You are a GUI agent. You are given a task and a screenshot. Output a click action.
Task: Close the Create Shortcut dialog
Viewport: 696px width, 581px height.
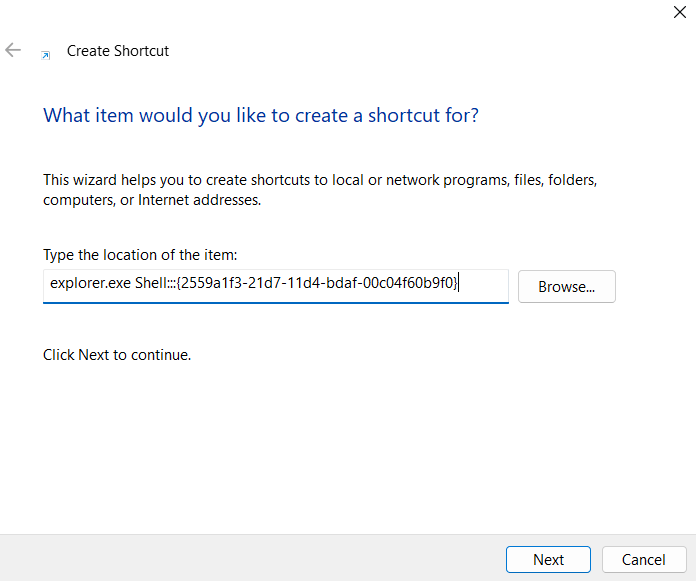pyautogui.click(x=680, y=12)
